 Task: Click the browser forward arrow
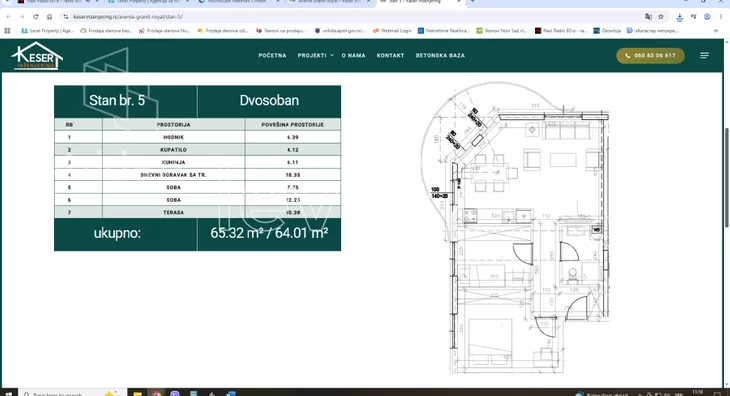click(22, 17)
